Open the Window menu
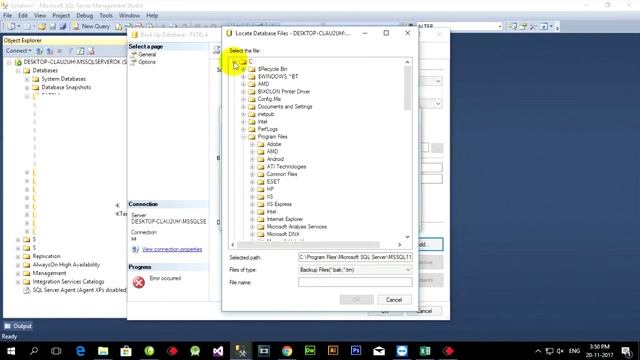 pyautogui.click(x=129, y=16)
